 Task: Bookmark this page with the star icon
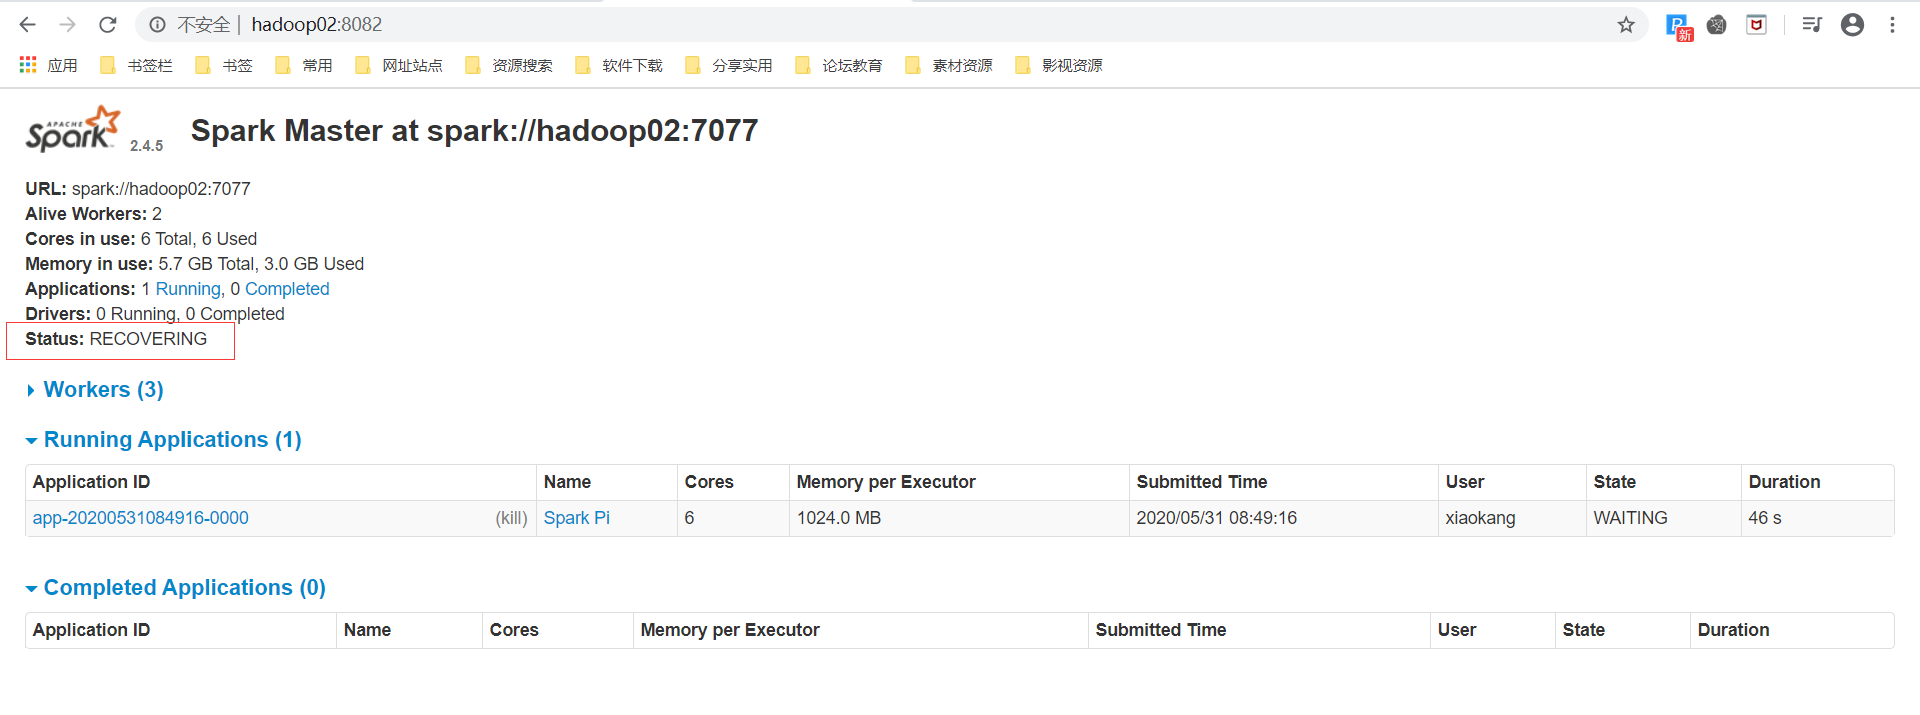pos(1626,25)
